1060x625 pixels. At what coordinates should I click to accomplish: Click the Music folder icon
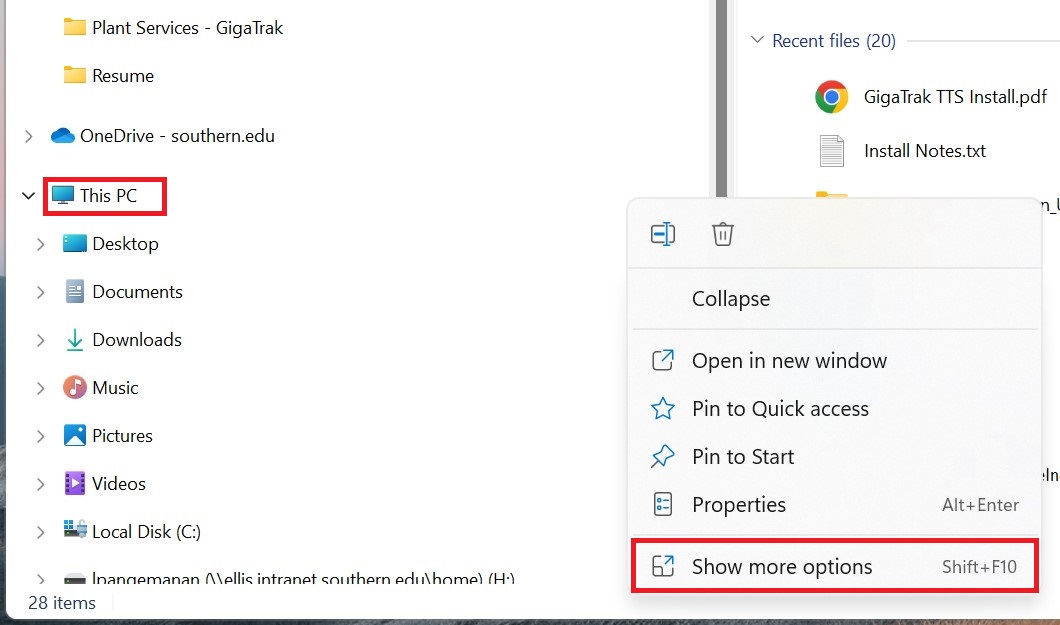75,388
